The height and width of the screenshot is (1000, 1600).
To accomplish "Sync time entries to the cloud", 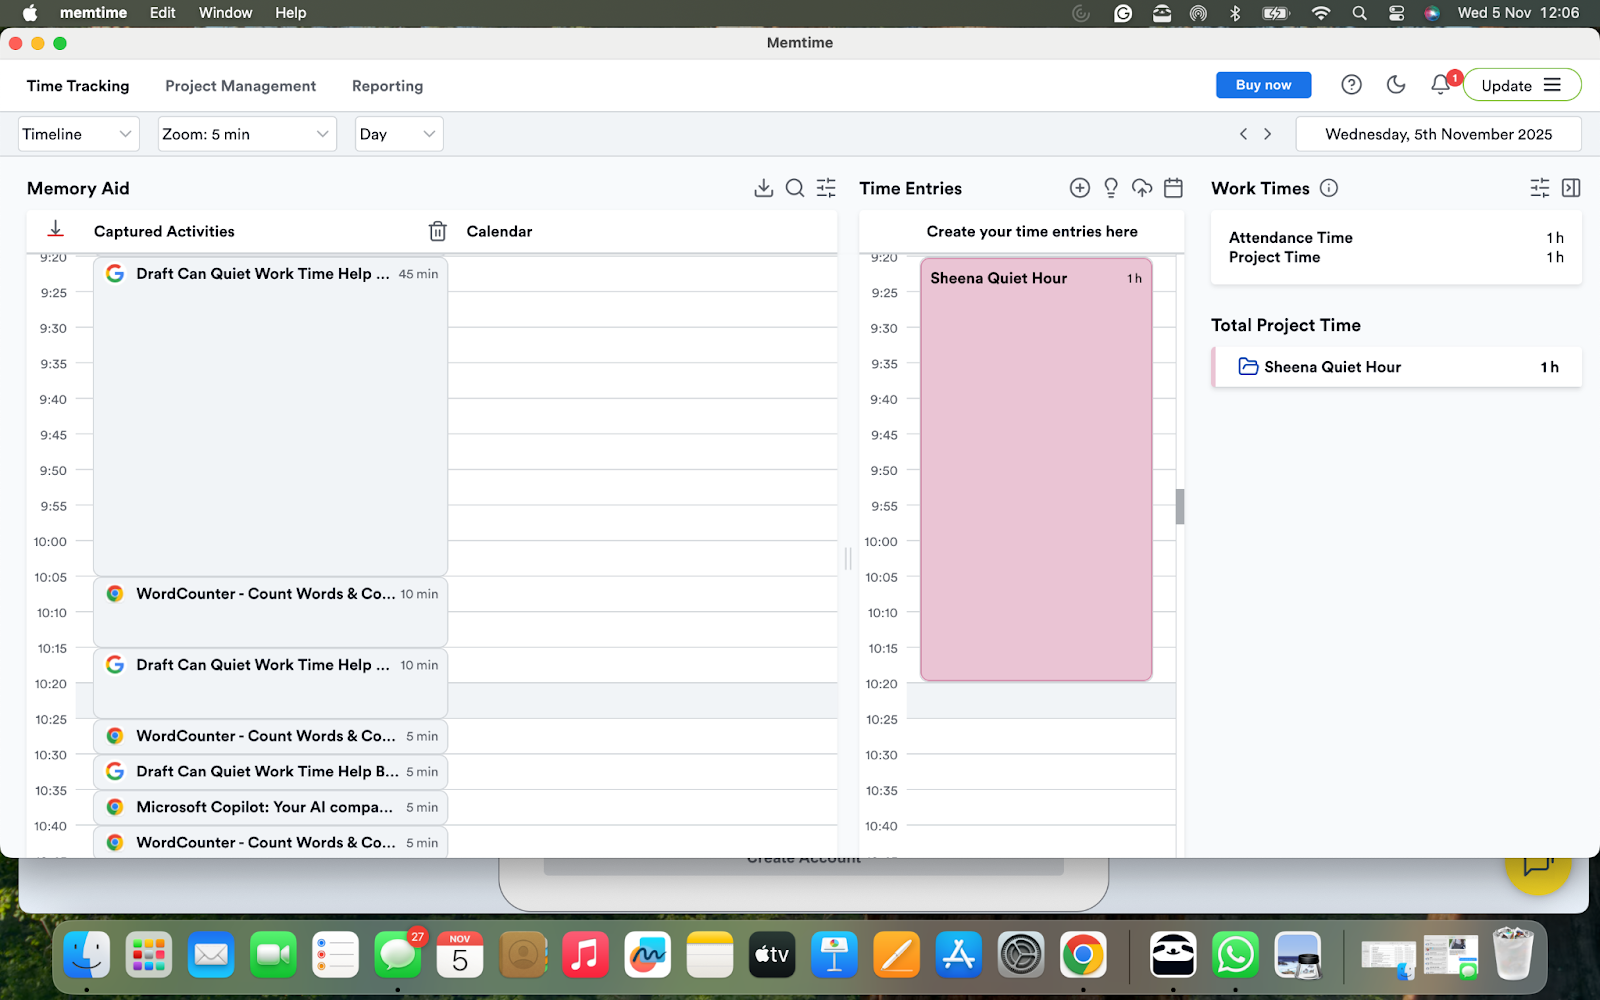I will pyautogui.click(x=1142, y=187).
